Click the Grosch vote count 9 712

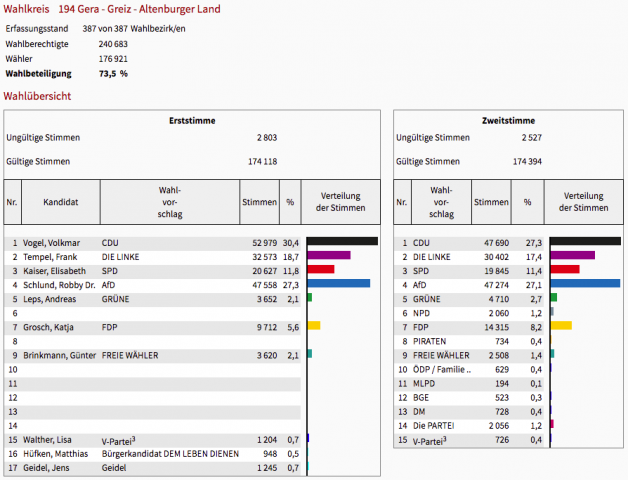coord(267,327)
